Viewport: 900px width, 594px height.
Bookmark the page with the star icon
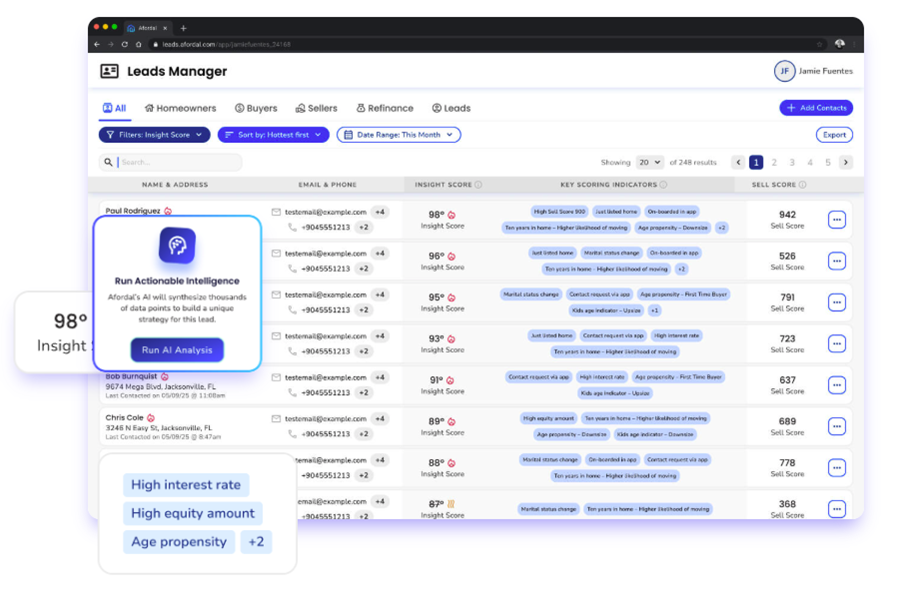[820, 44]
